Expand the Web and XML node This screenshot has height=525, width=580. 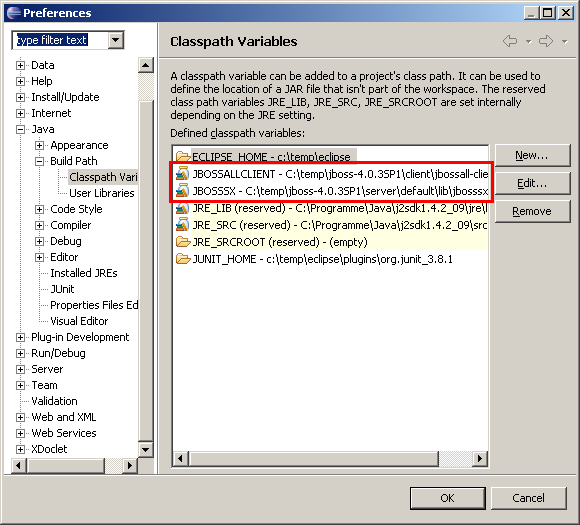(20, 417)
